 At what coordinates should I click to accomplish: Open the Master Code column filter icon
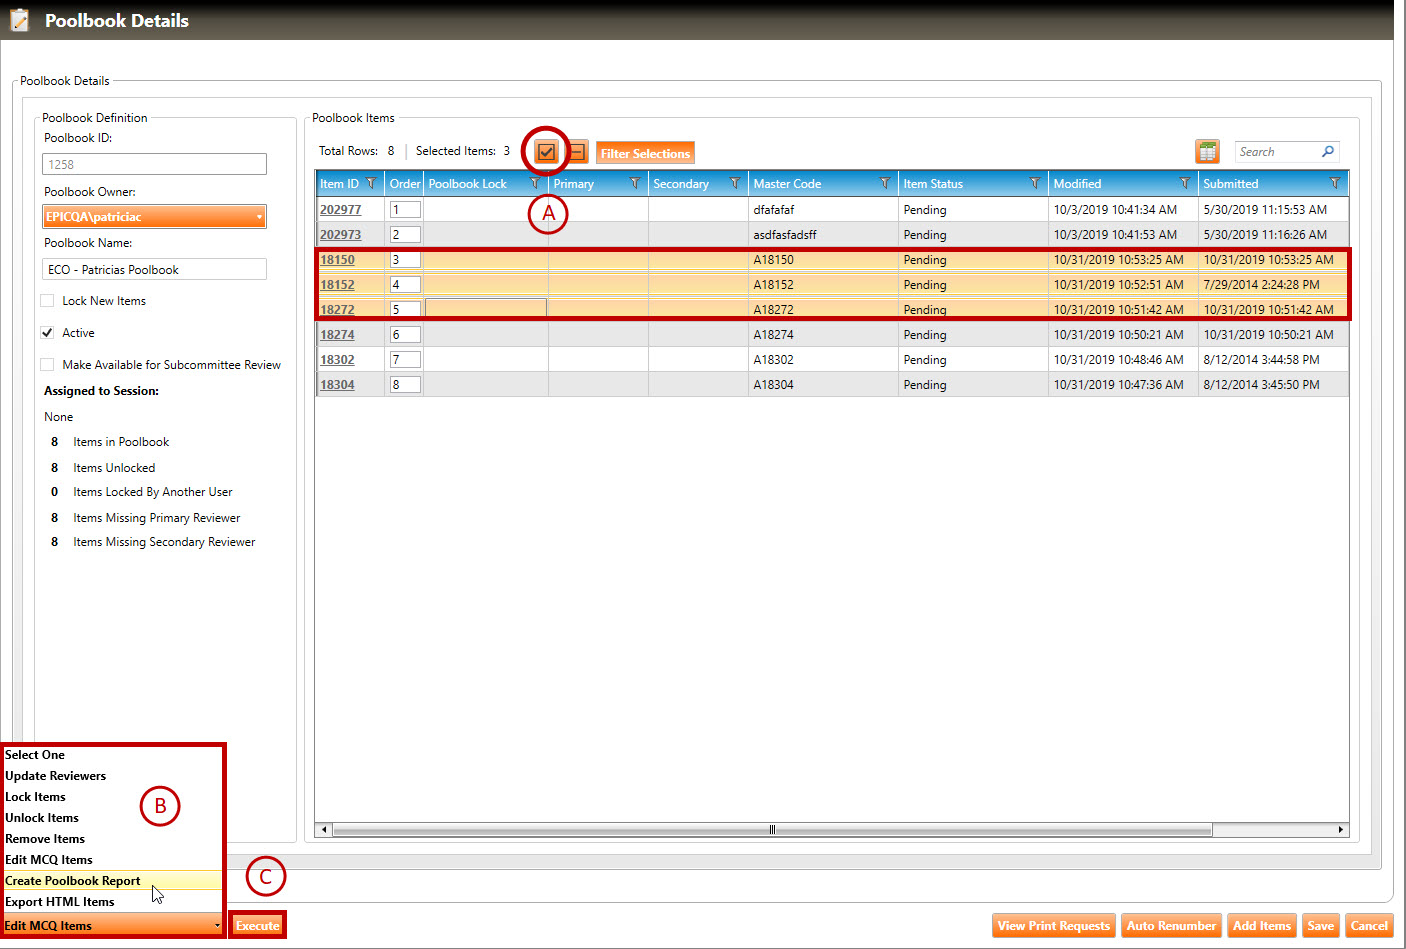884,184
